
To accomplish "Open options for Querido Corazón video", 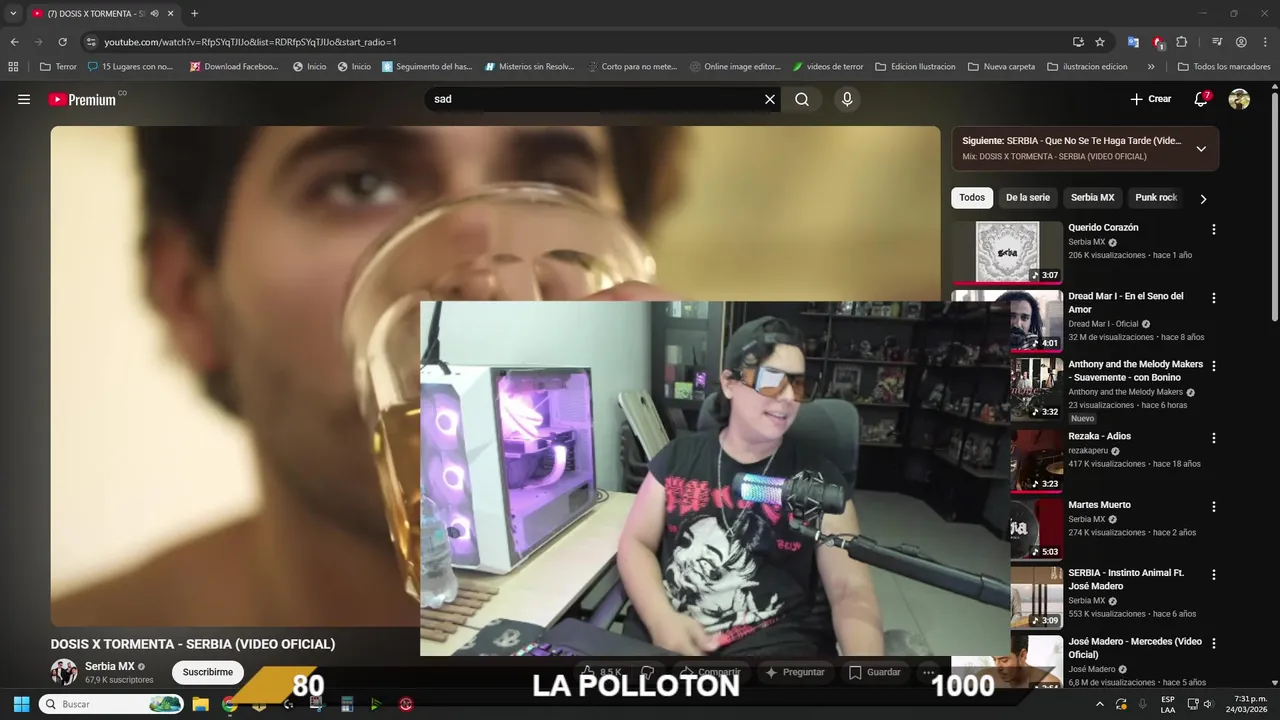I will coord(1214,229).
